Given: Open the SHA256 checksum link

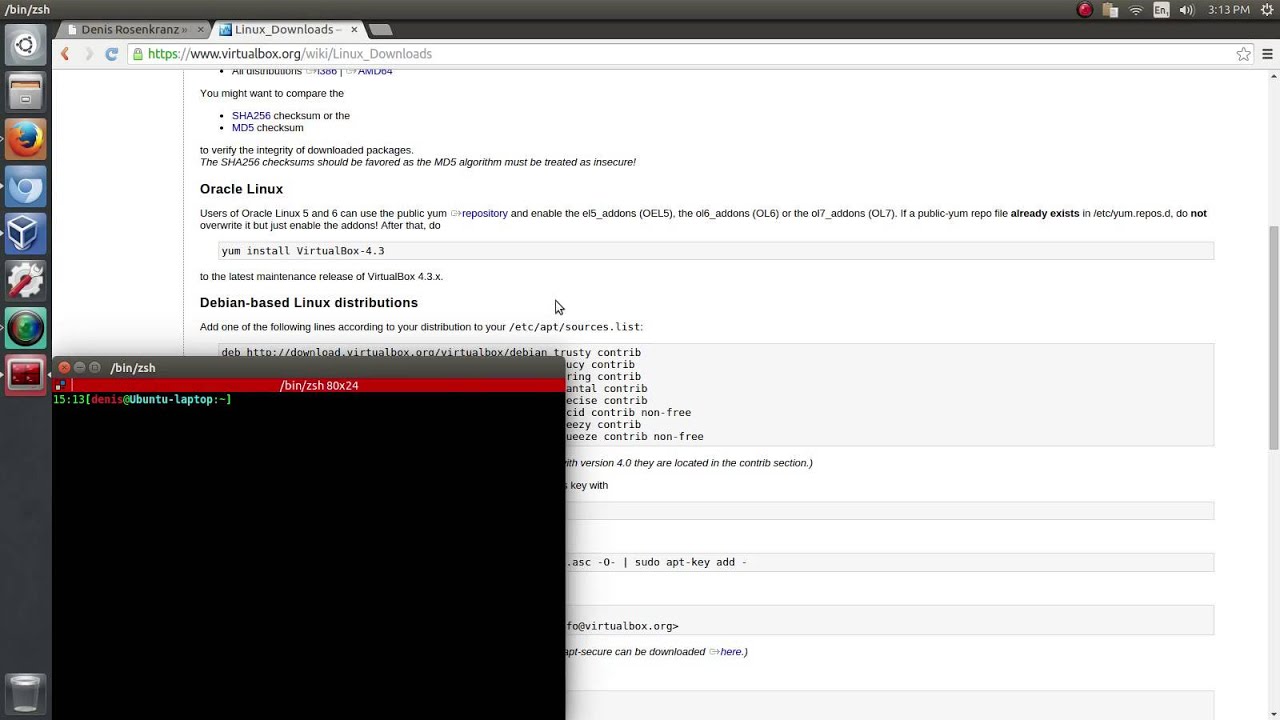Looking at the screenshot, I should click(x=251, y=116).
